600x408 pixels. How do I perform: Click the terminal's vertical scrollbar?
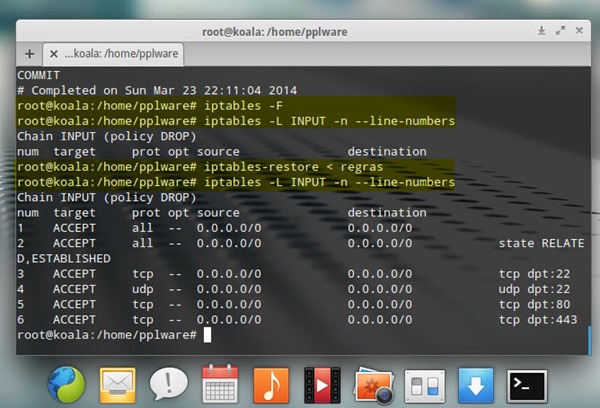click(589, 340)
